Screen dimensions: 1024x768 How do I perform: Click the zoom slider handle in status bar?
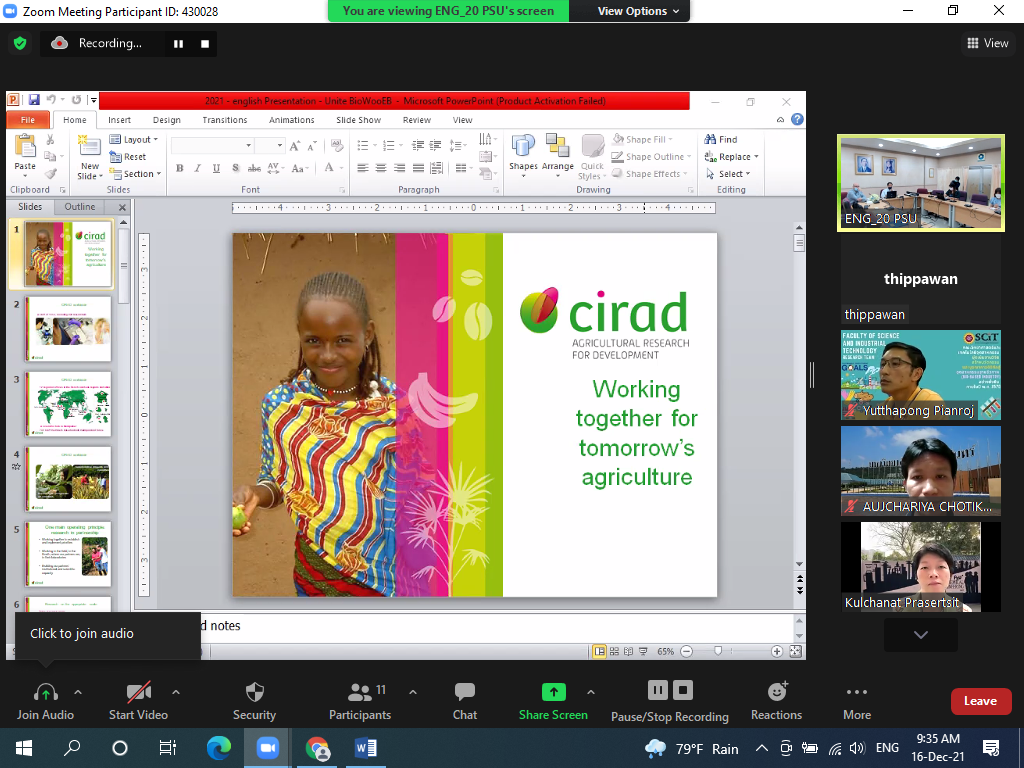718,651
